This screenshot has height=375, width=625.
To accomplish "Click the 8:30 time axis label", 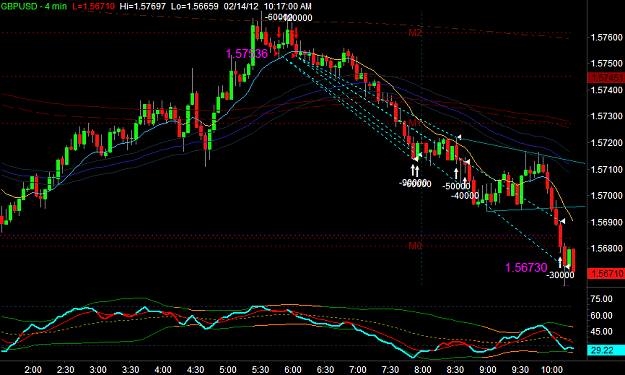I will point(455,370).
